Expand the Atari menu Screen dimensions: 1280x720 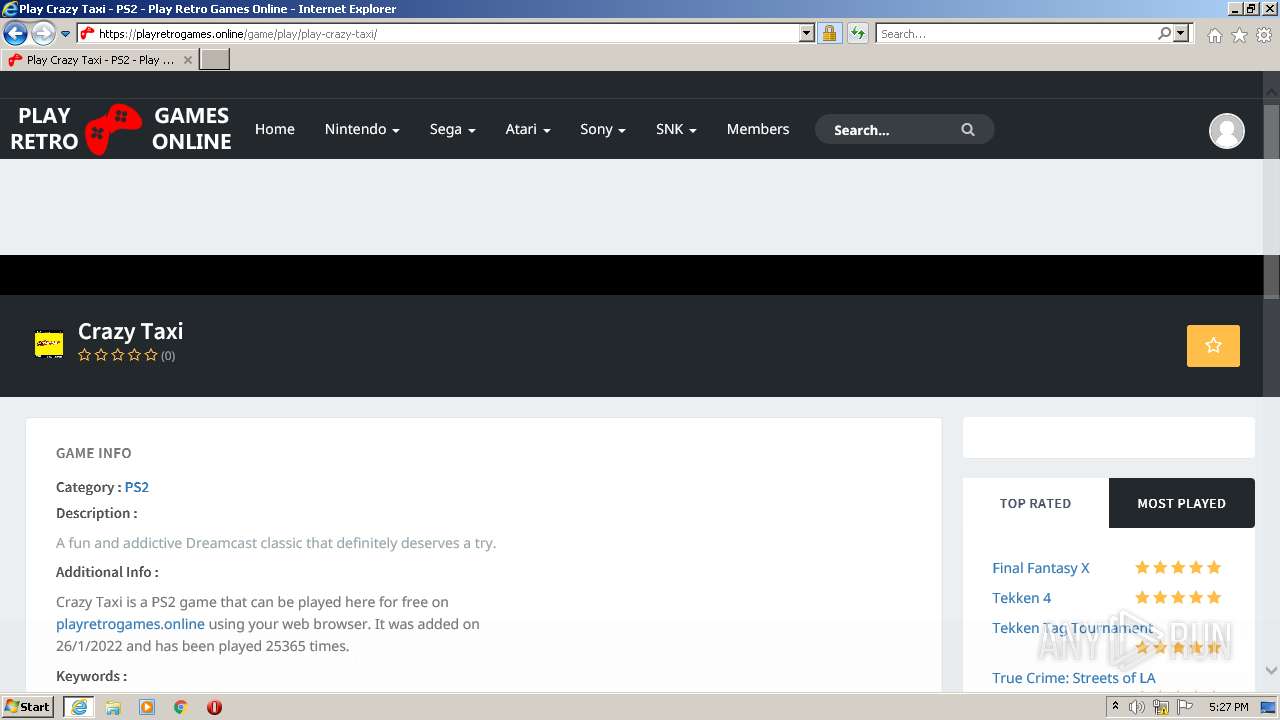click(528, 129)
